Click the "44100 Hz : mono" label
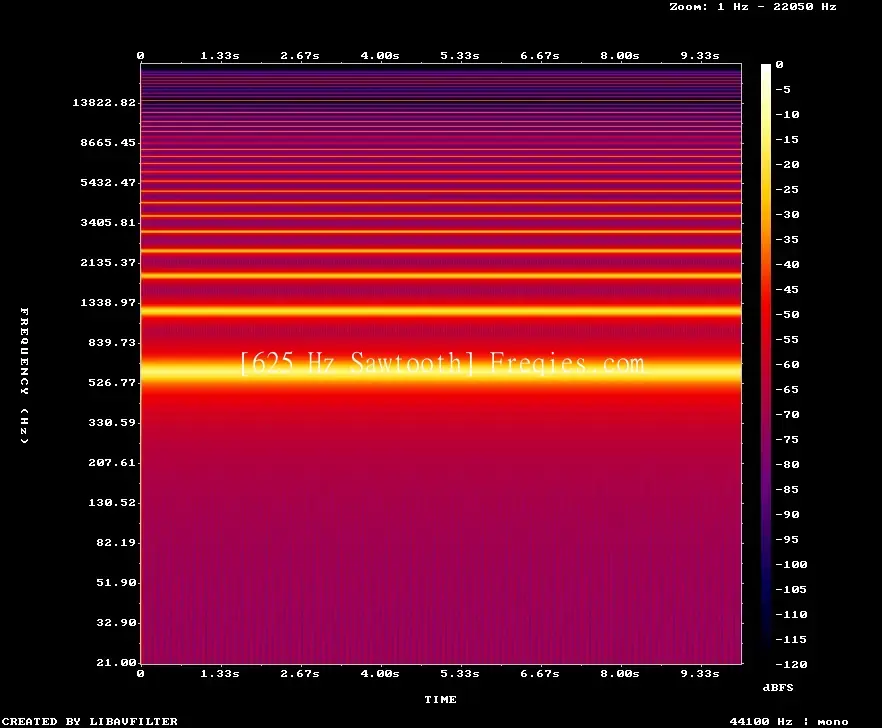Screen dimensions: 882x728 [789, 722]
